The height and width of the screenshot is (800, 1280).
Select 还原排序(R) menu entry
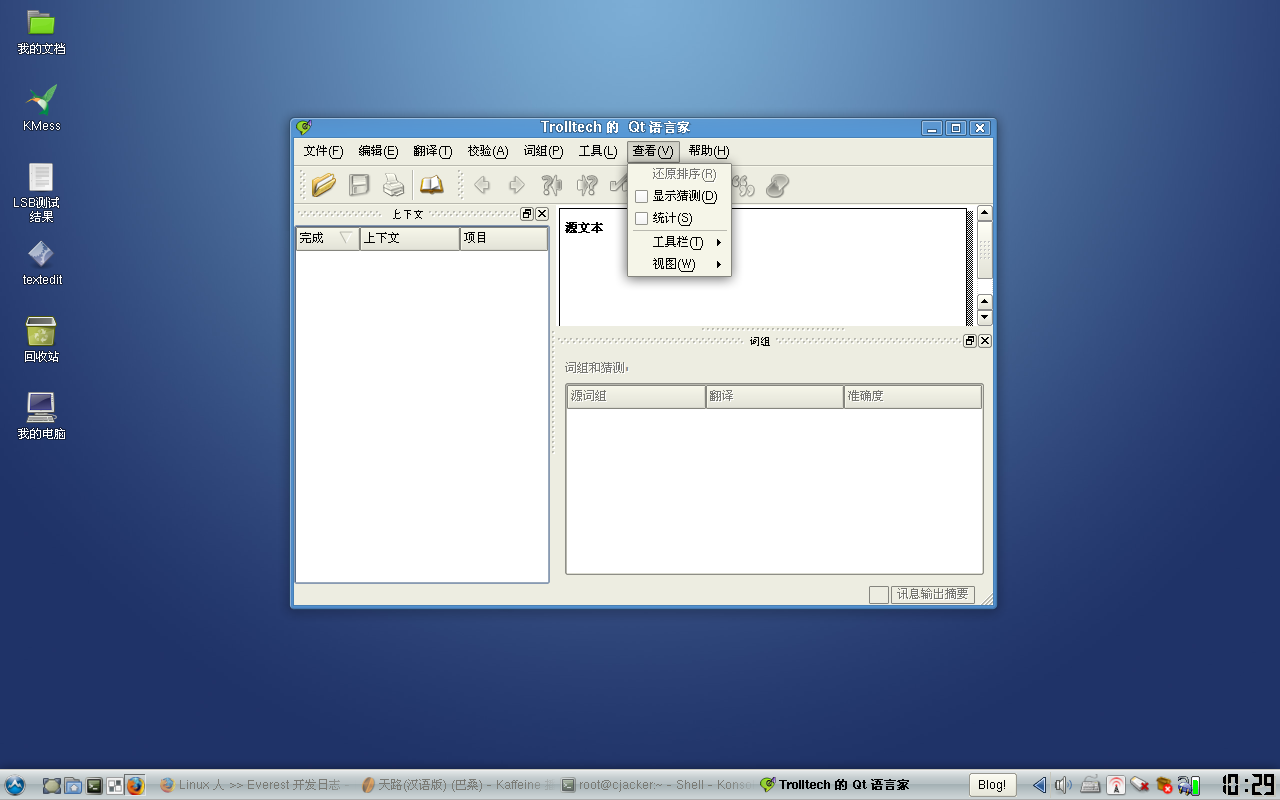pos(679,174)
